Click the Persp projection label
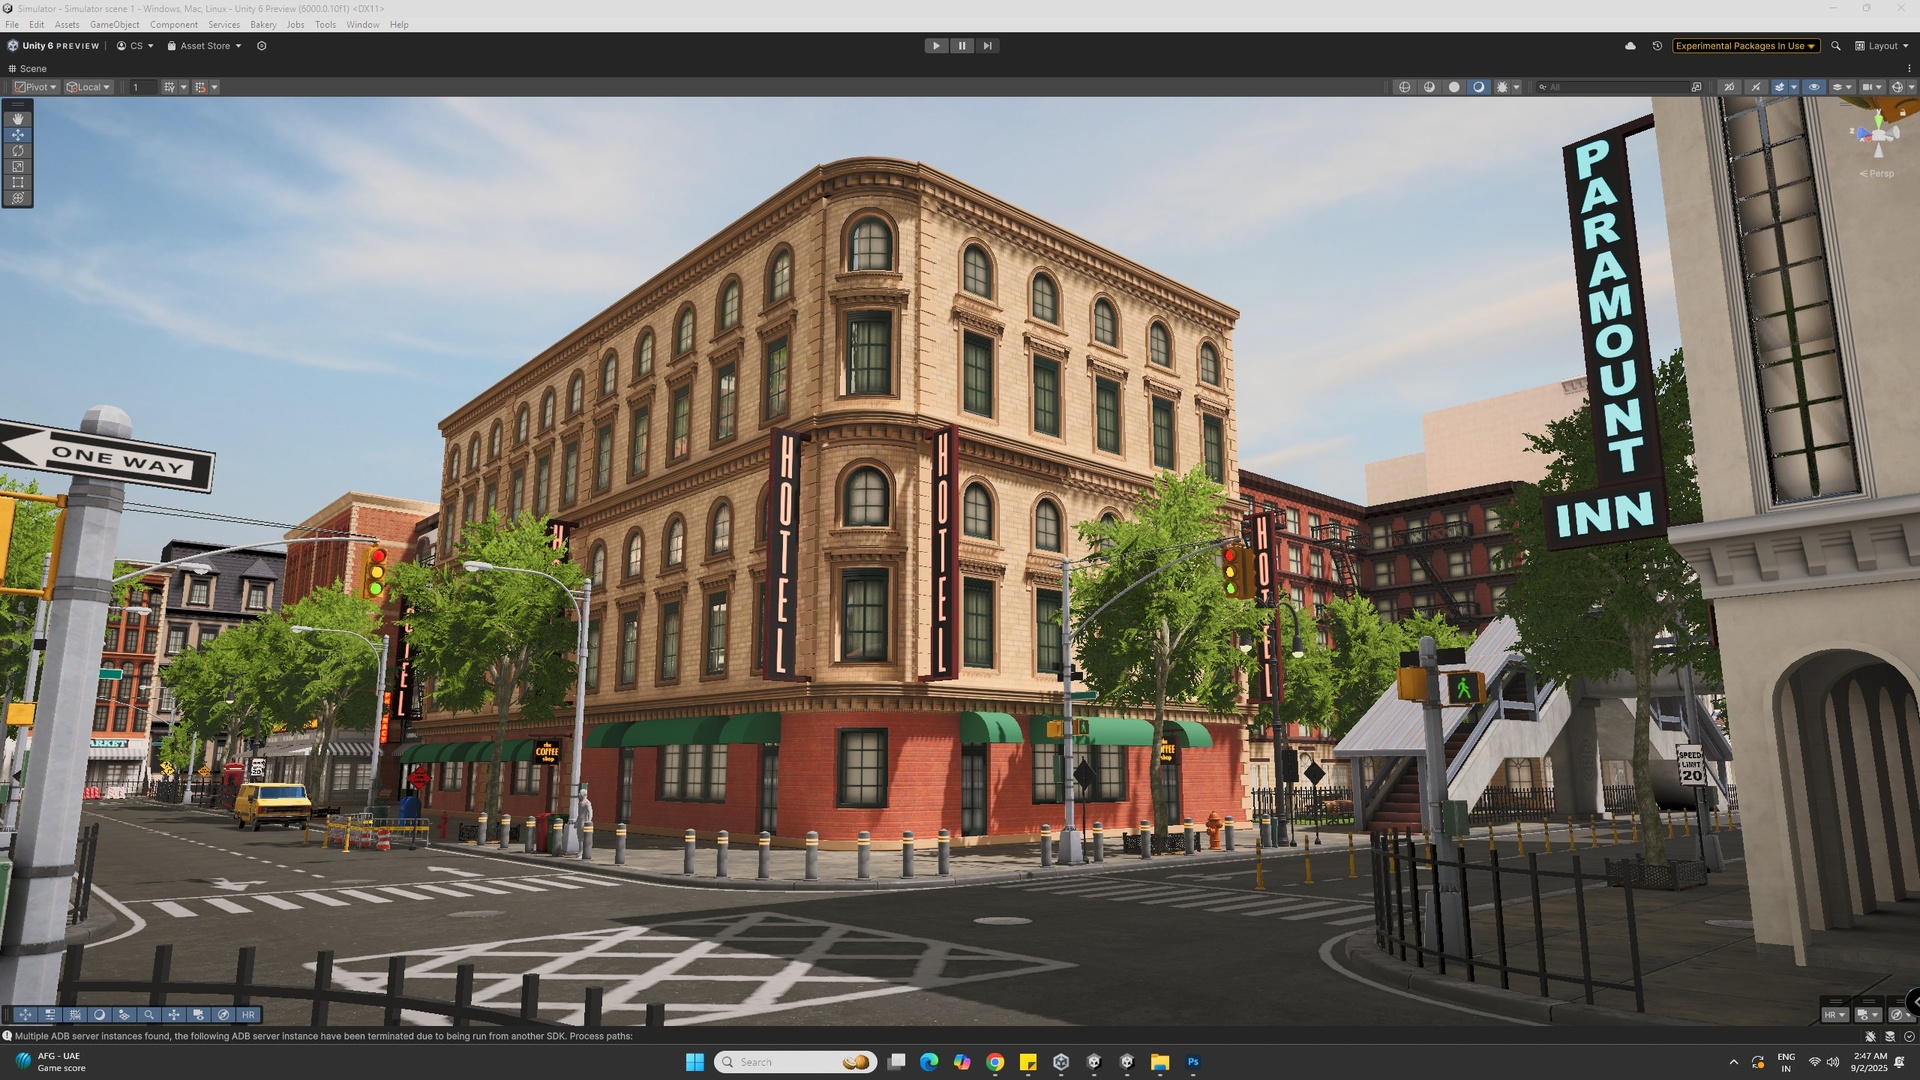This screenshot has width=1920, height=1080. 1877,174
